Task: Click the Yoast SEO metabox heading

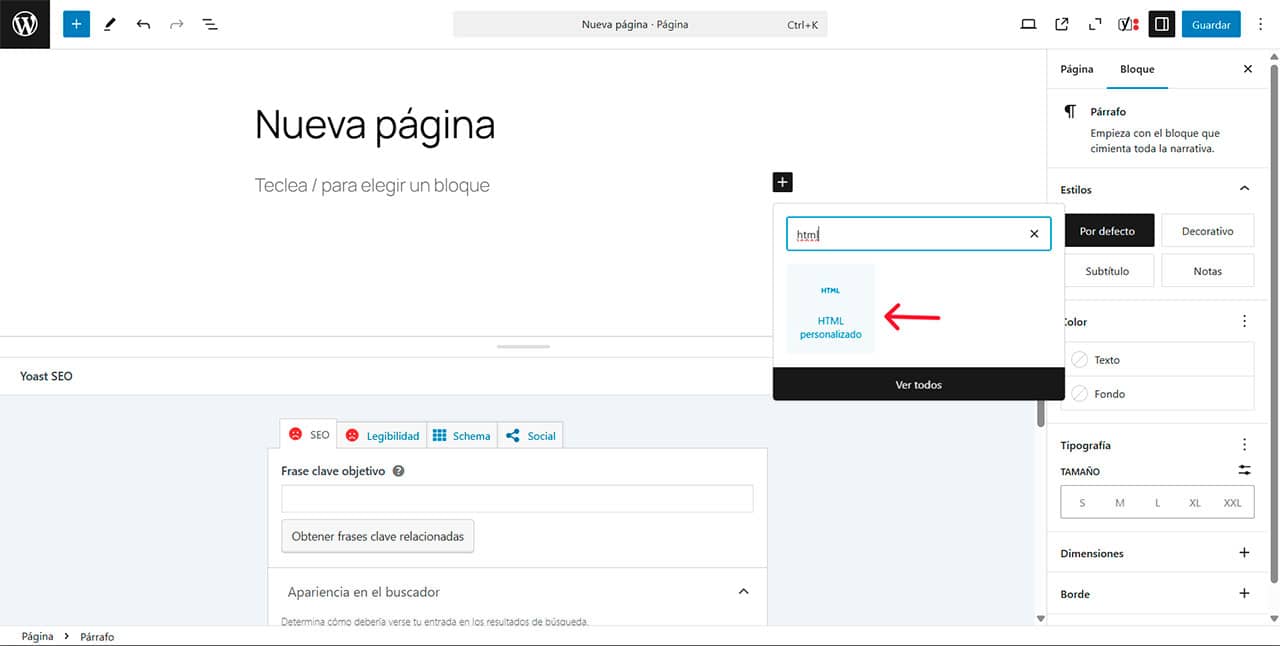Action: click(x=46, y=376)
